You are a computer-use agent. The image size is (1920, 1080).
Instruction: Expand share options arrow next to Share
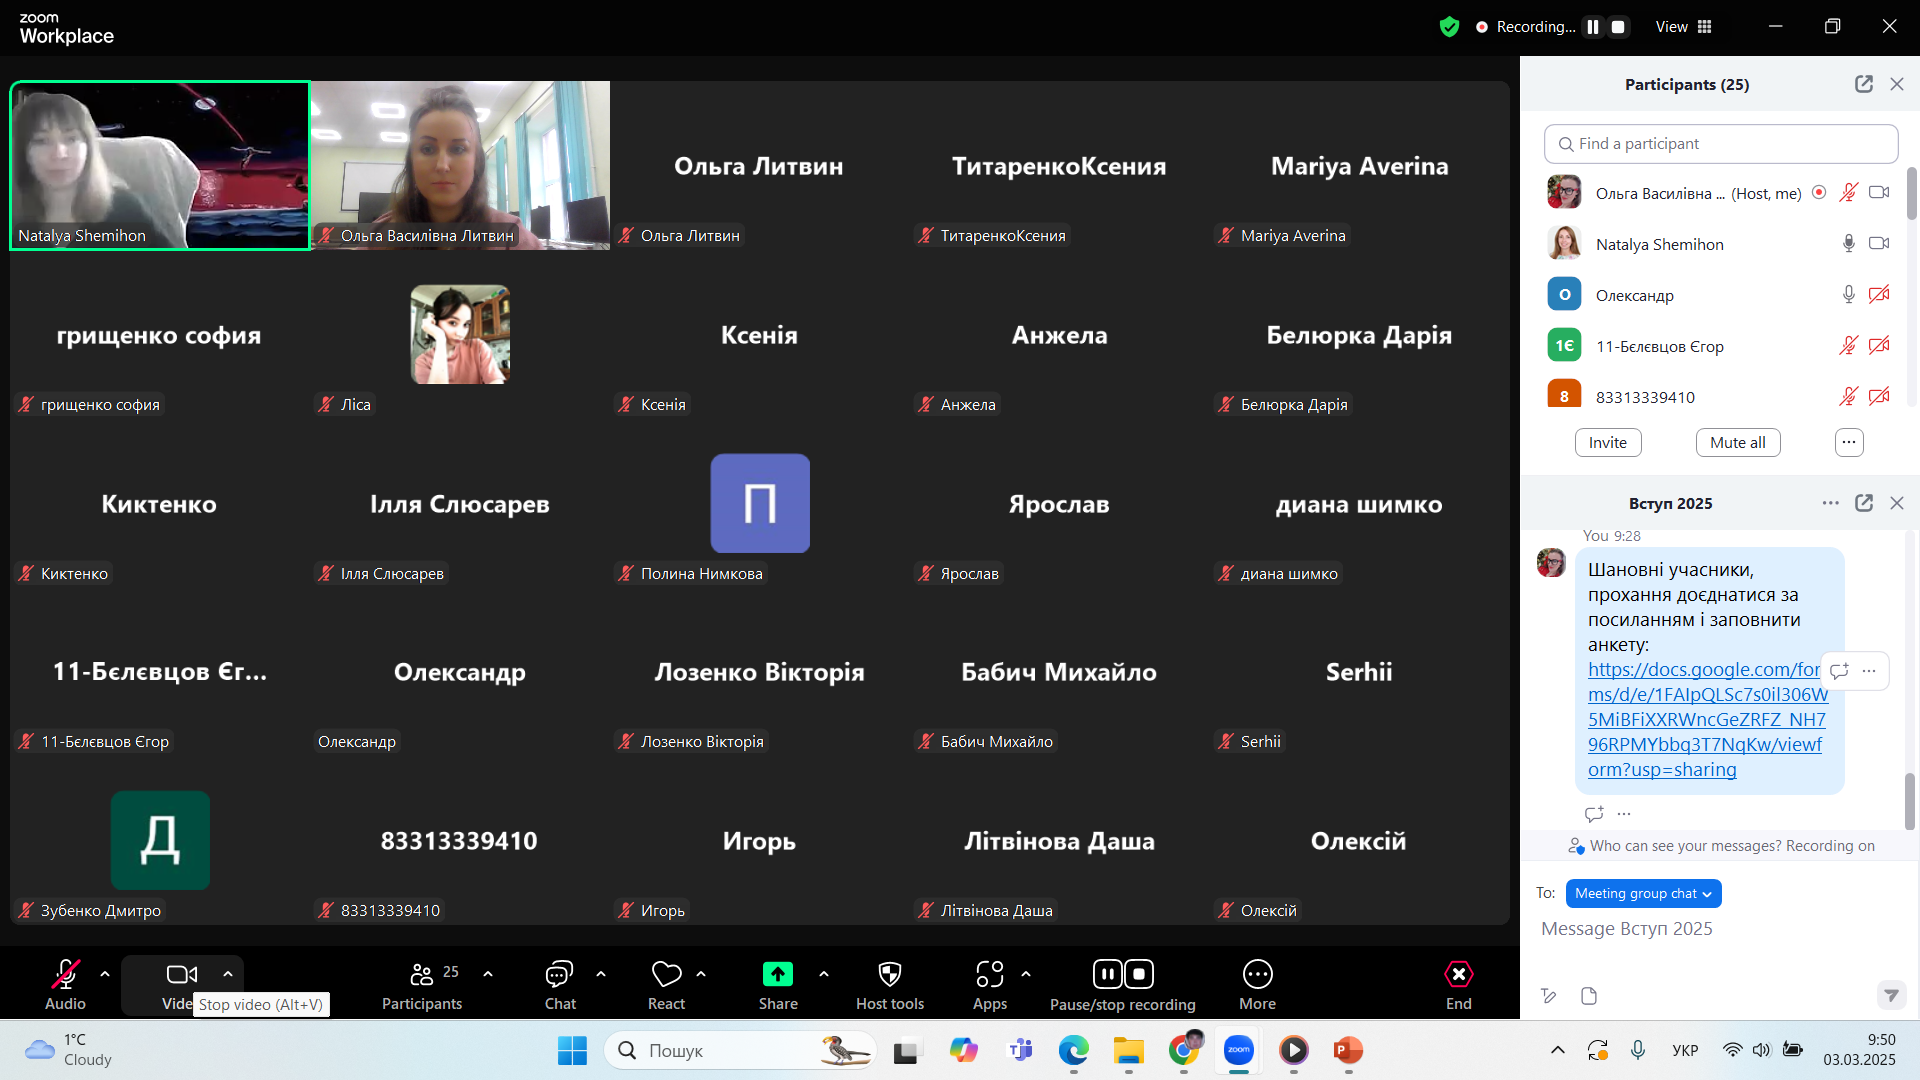[824, 973]
